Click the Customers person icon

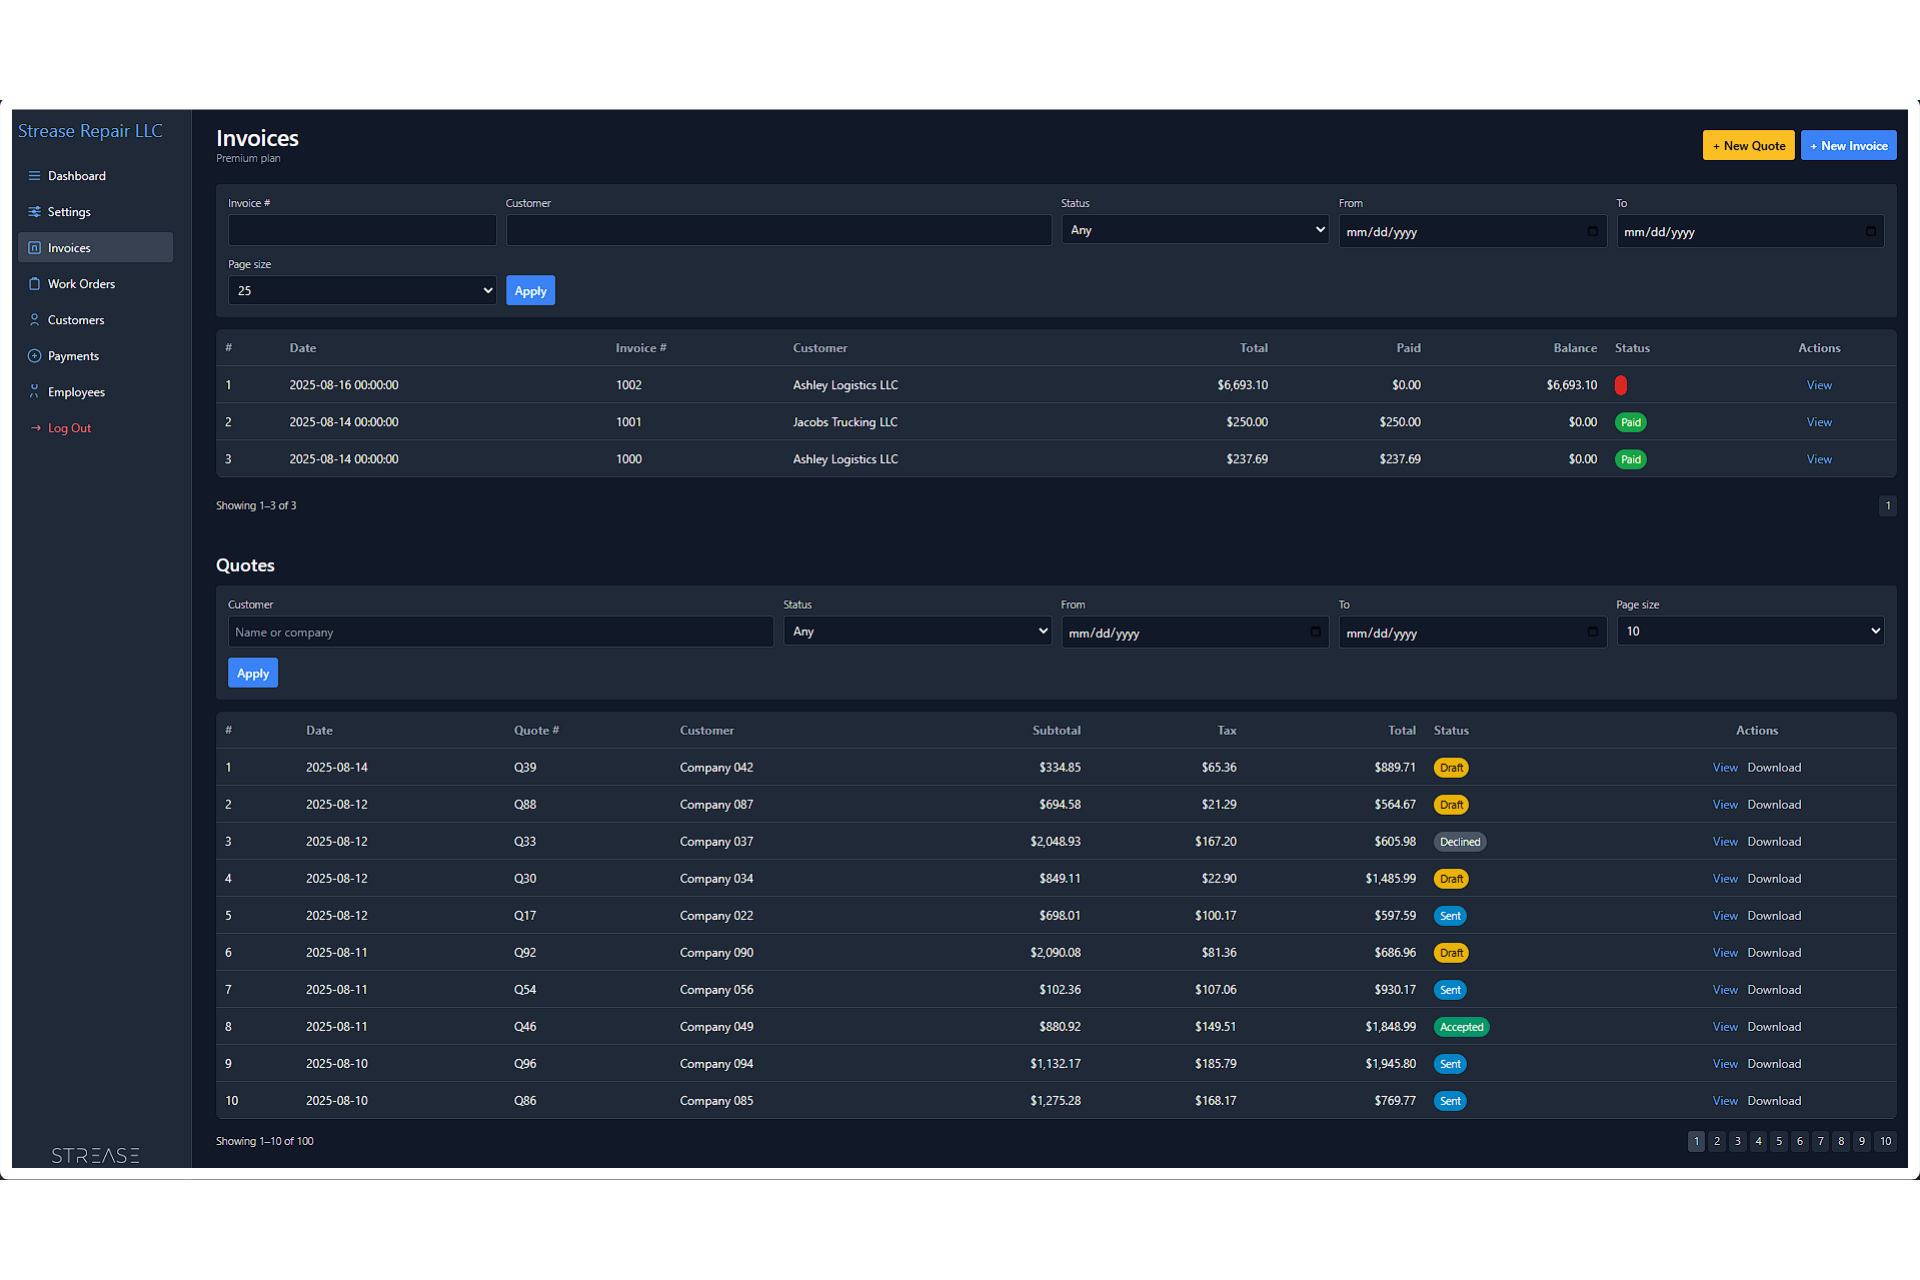pos(34,320)
